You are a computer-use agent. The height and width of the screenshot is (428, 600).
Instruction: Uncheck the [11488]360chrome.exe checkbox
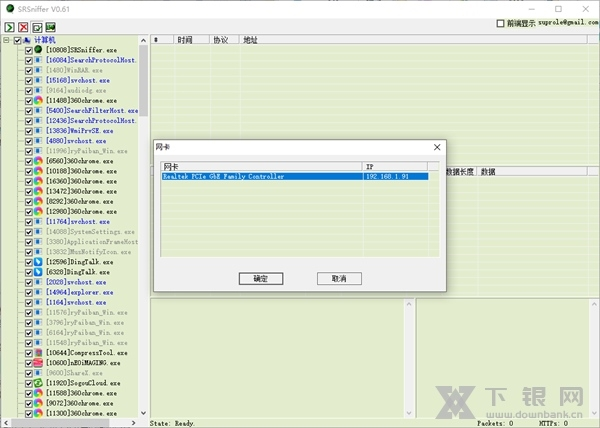click(x=29, y=100)
